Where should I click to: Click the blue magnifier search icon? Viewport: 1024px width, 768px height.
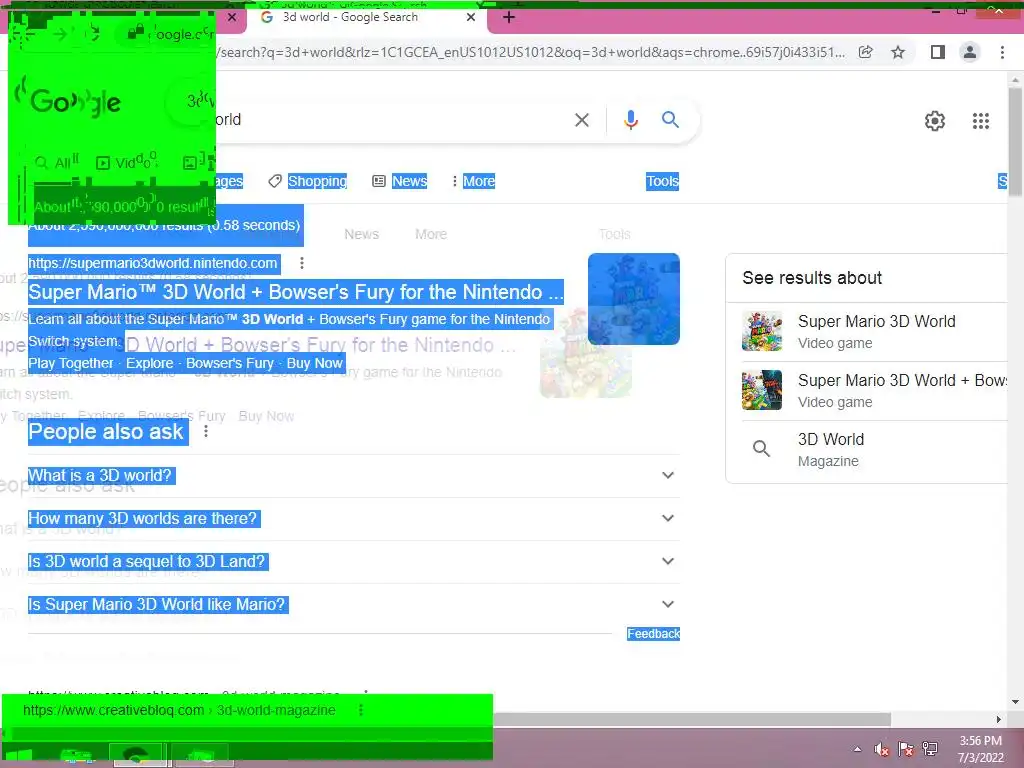coord(670,120)
